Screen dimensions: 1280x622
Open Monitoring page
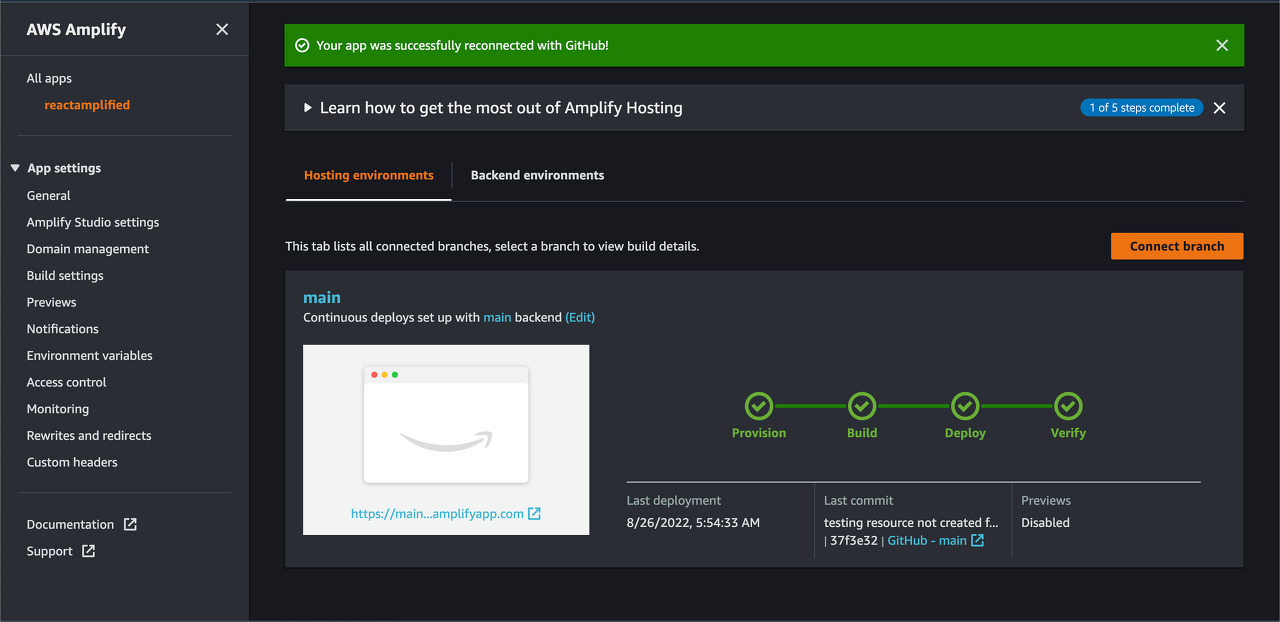[58, 409]
